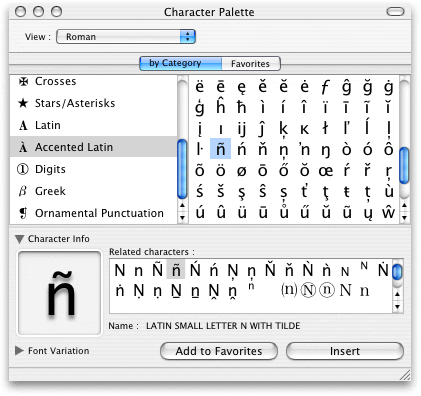Select the ŵ character in bottom row
The height and width of the screenshot is (396, 421).
388,212
